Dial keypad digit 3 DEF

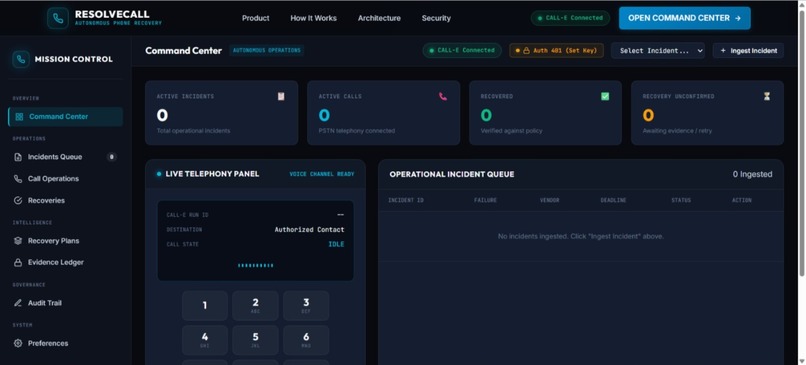coord(306,306)
